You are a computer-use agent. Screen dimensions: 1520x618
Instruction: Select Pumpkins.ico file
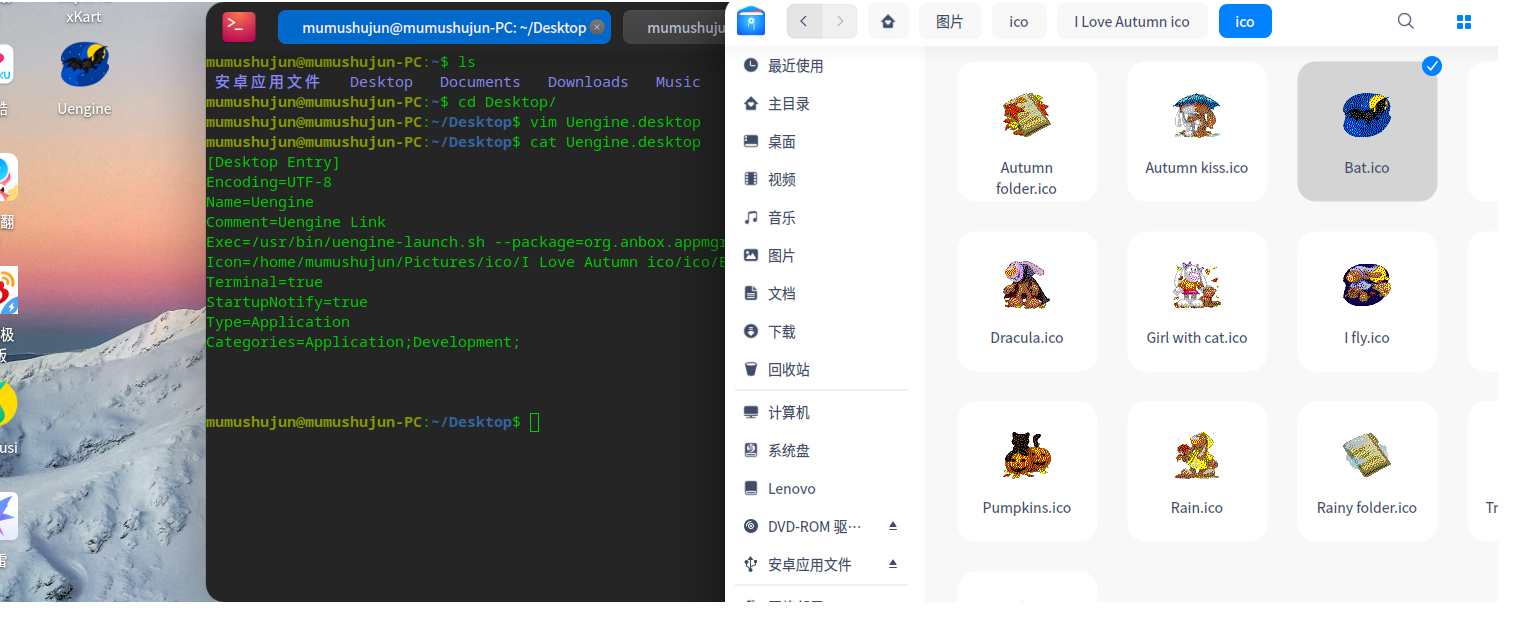1027,472
